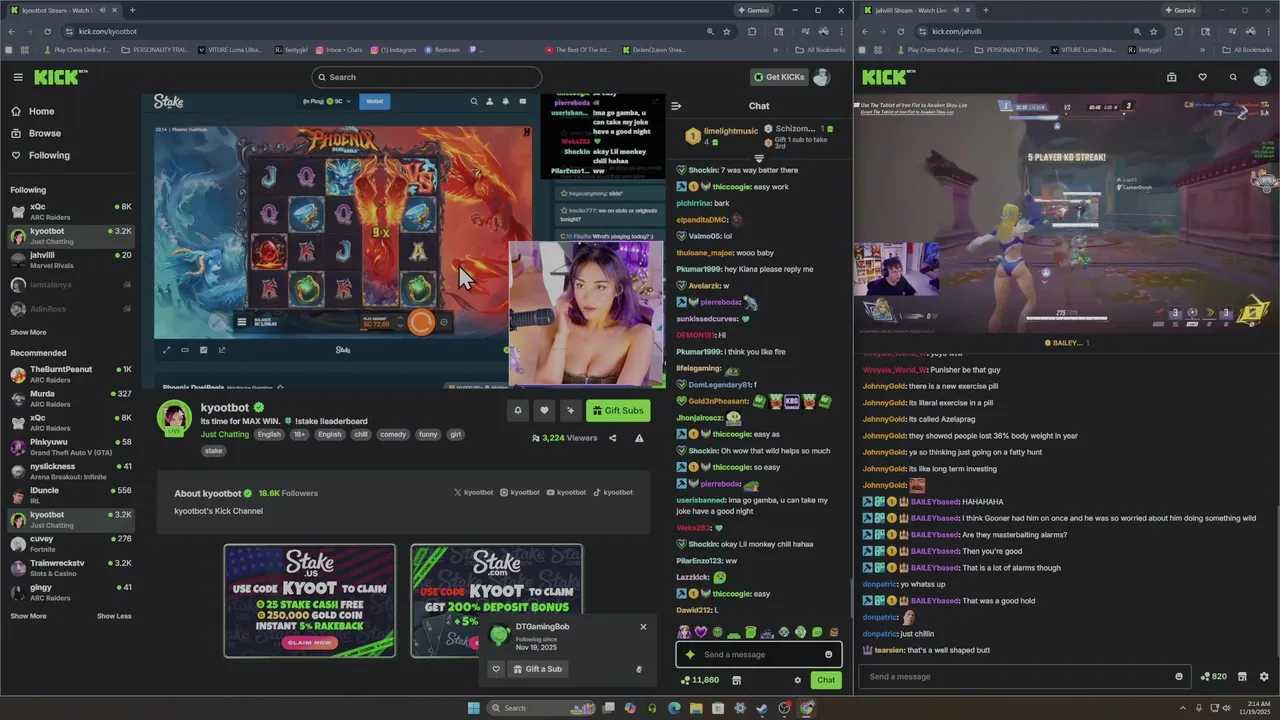Open the channel points shop icon
Viewport: 1280px width, 720px height.
(x=736, y=680)
